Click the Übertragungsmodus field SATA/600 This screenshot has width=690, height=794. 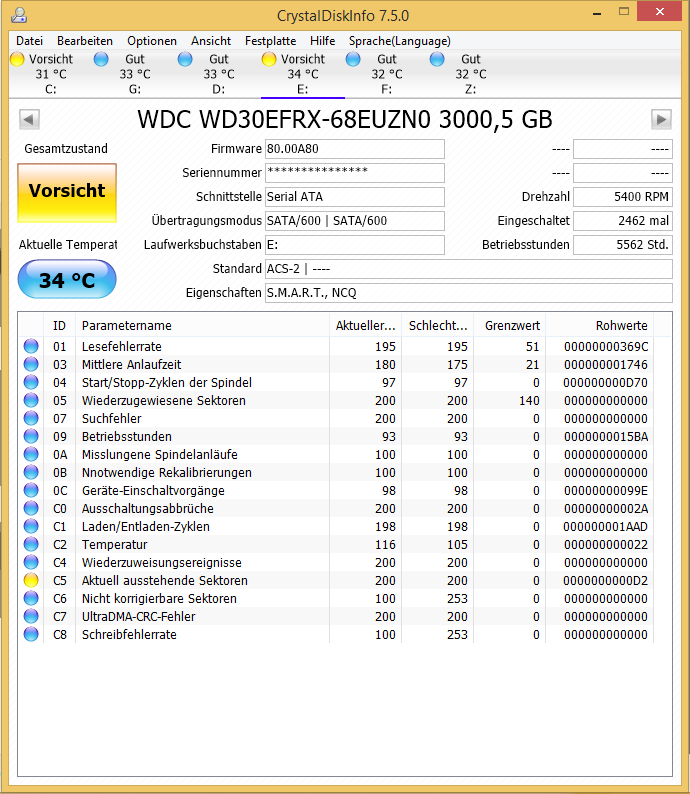coord(355,221)
